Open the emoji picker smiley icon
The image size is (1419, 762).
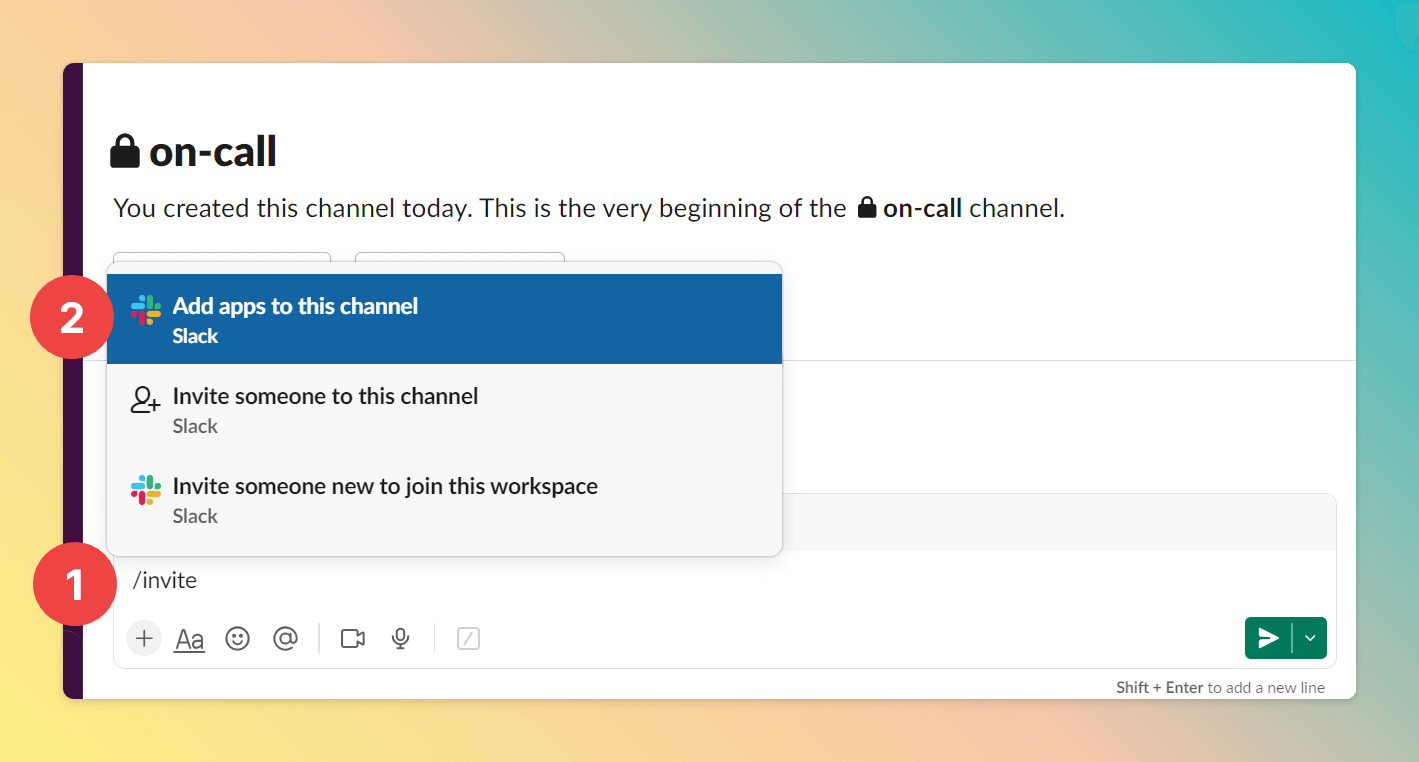pyautogui.click(x=237, y=638)
